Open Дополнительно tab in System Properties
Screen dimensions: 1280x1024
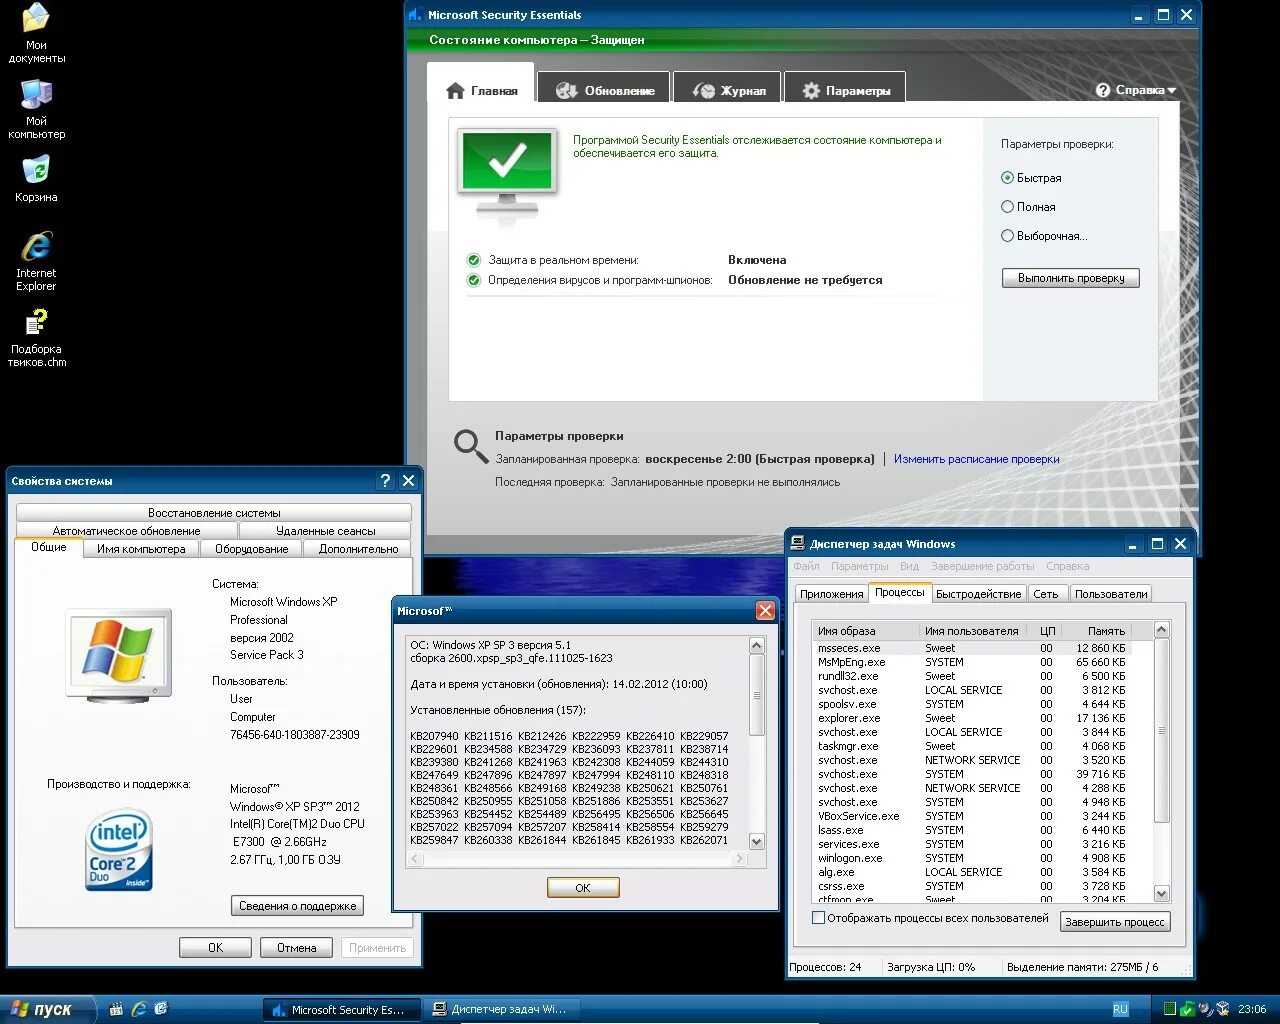coord(358,549)
